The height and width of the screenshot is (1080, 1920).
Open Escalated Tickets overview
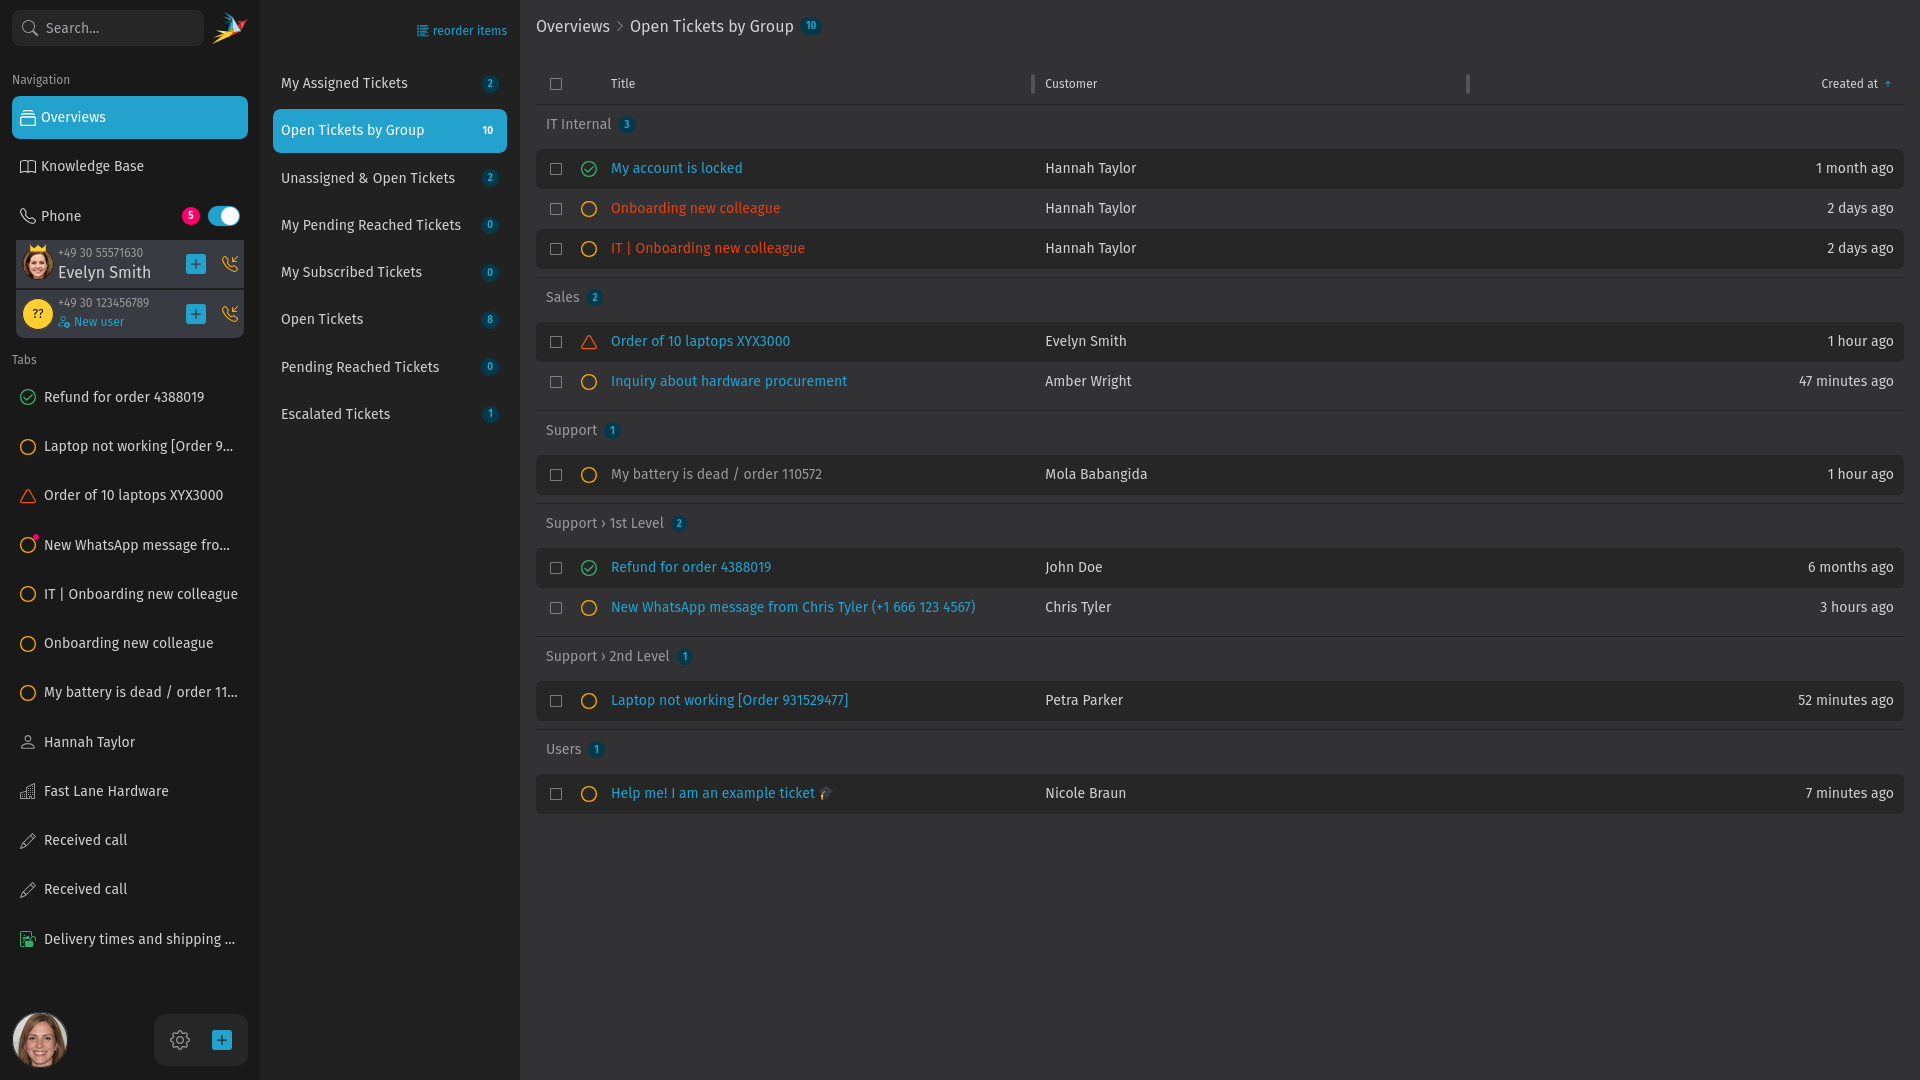click(x=390, y=414)
